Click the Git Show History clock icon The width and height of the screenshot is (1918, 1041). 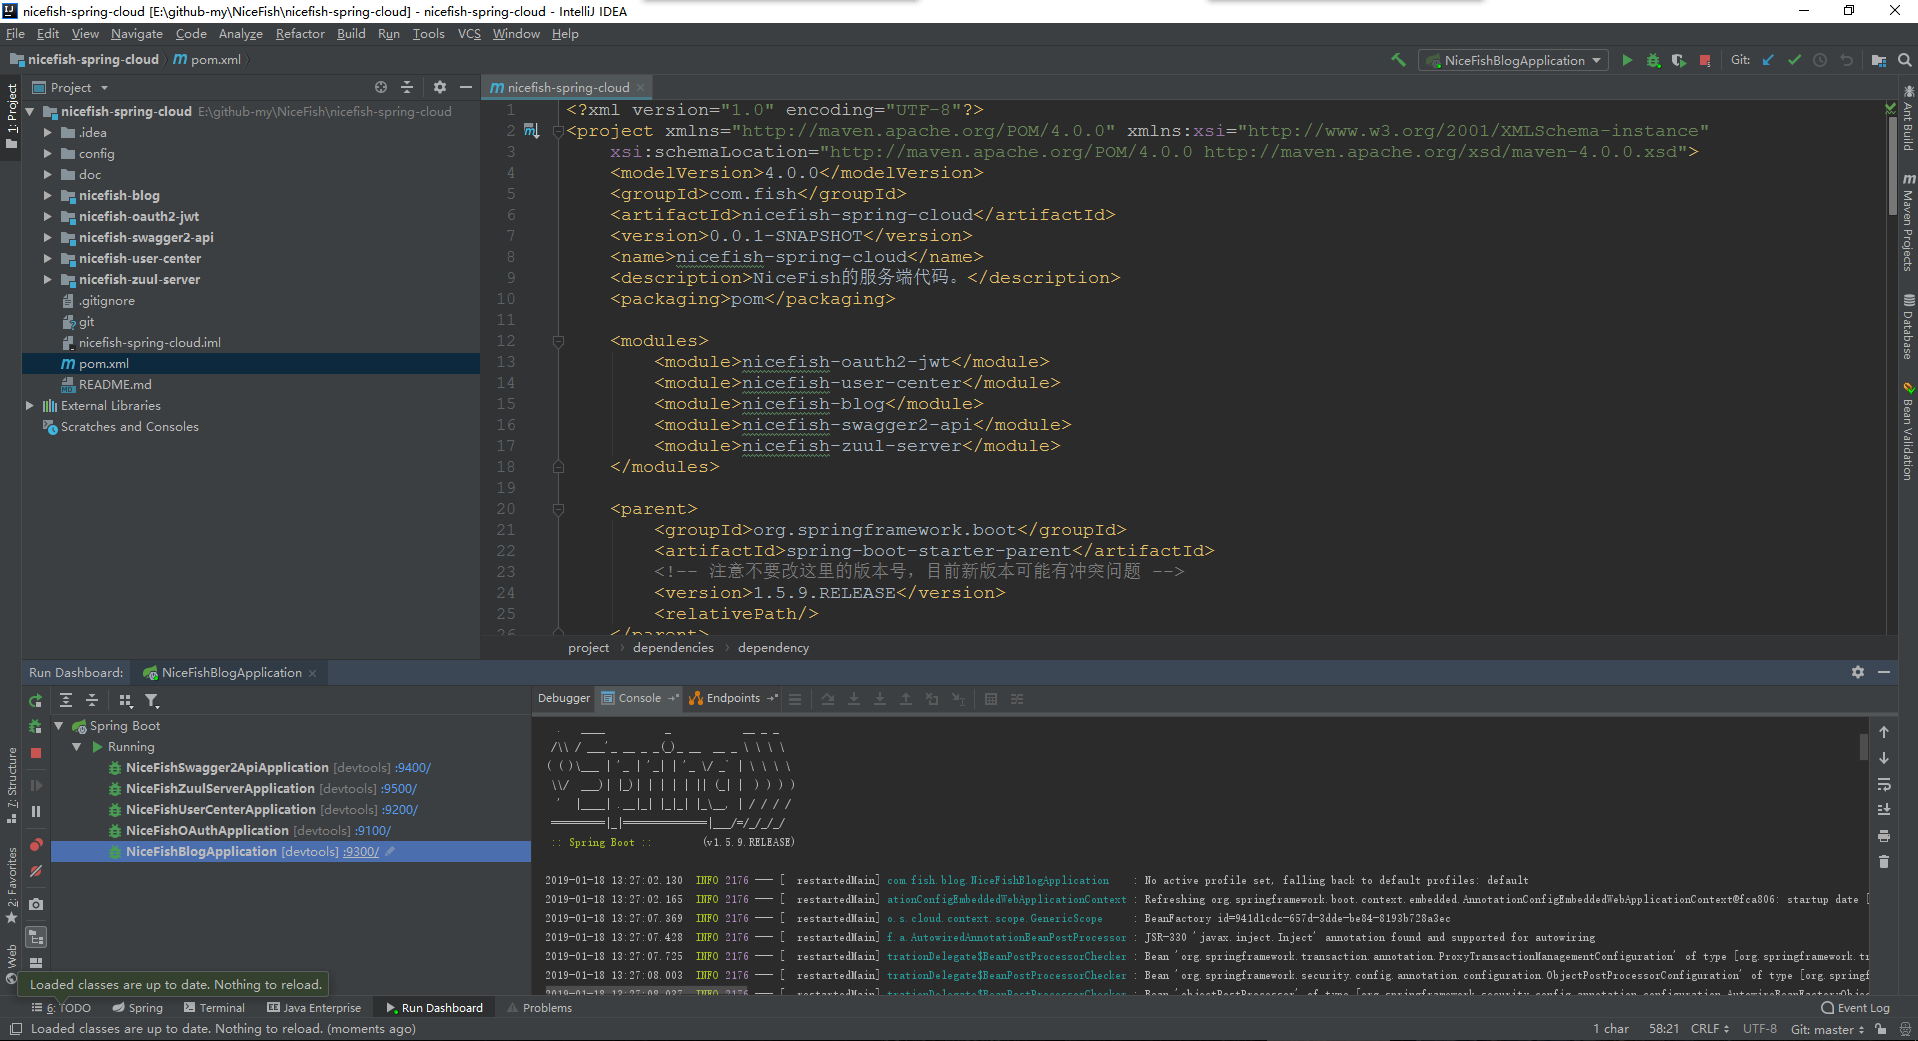pyautogui.click(x=1820, y=60)
